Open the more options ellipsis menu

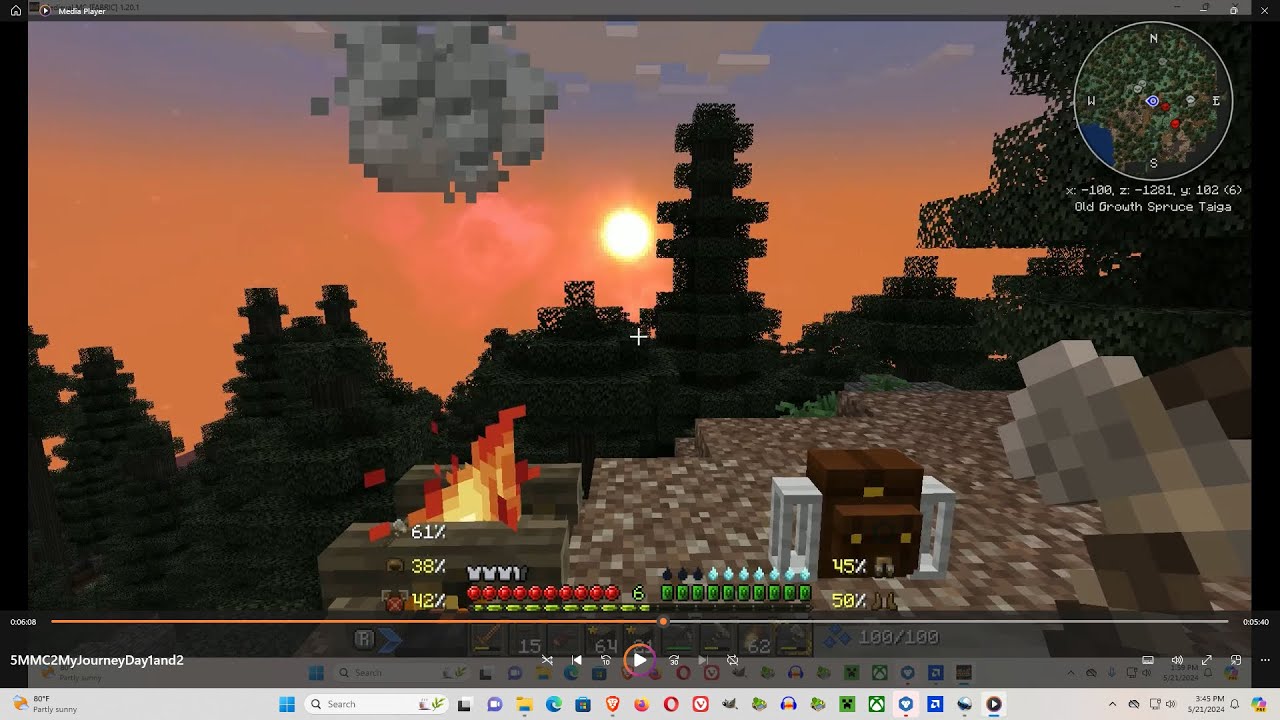1264,660
